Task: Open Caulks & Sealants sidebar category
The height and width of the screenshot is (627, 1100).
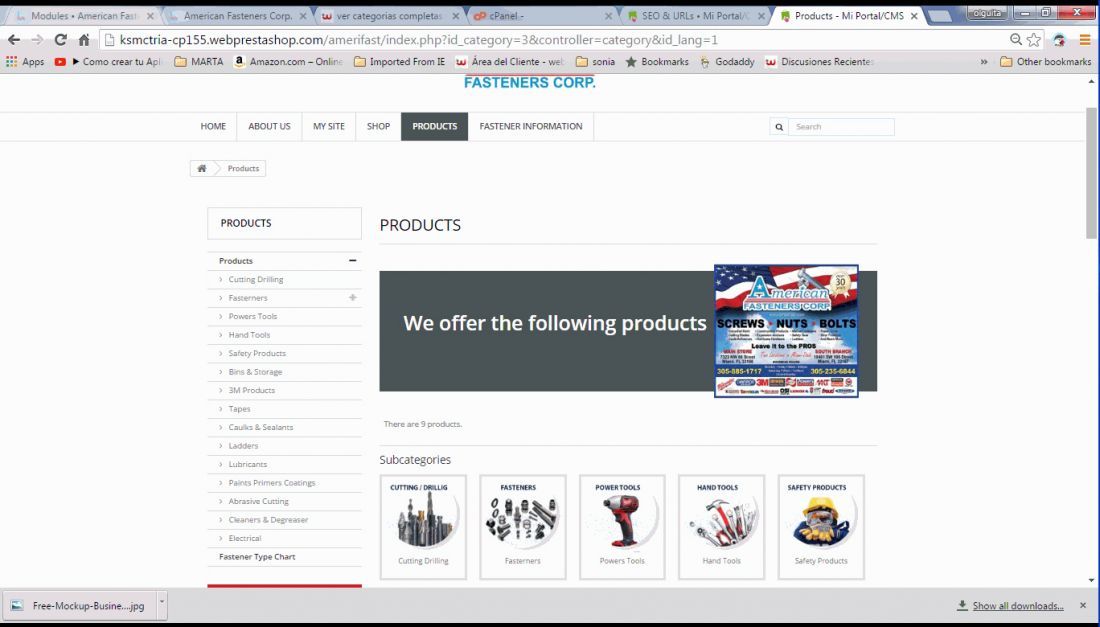Action: 260,427
